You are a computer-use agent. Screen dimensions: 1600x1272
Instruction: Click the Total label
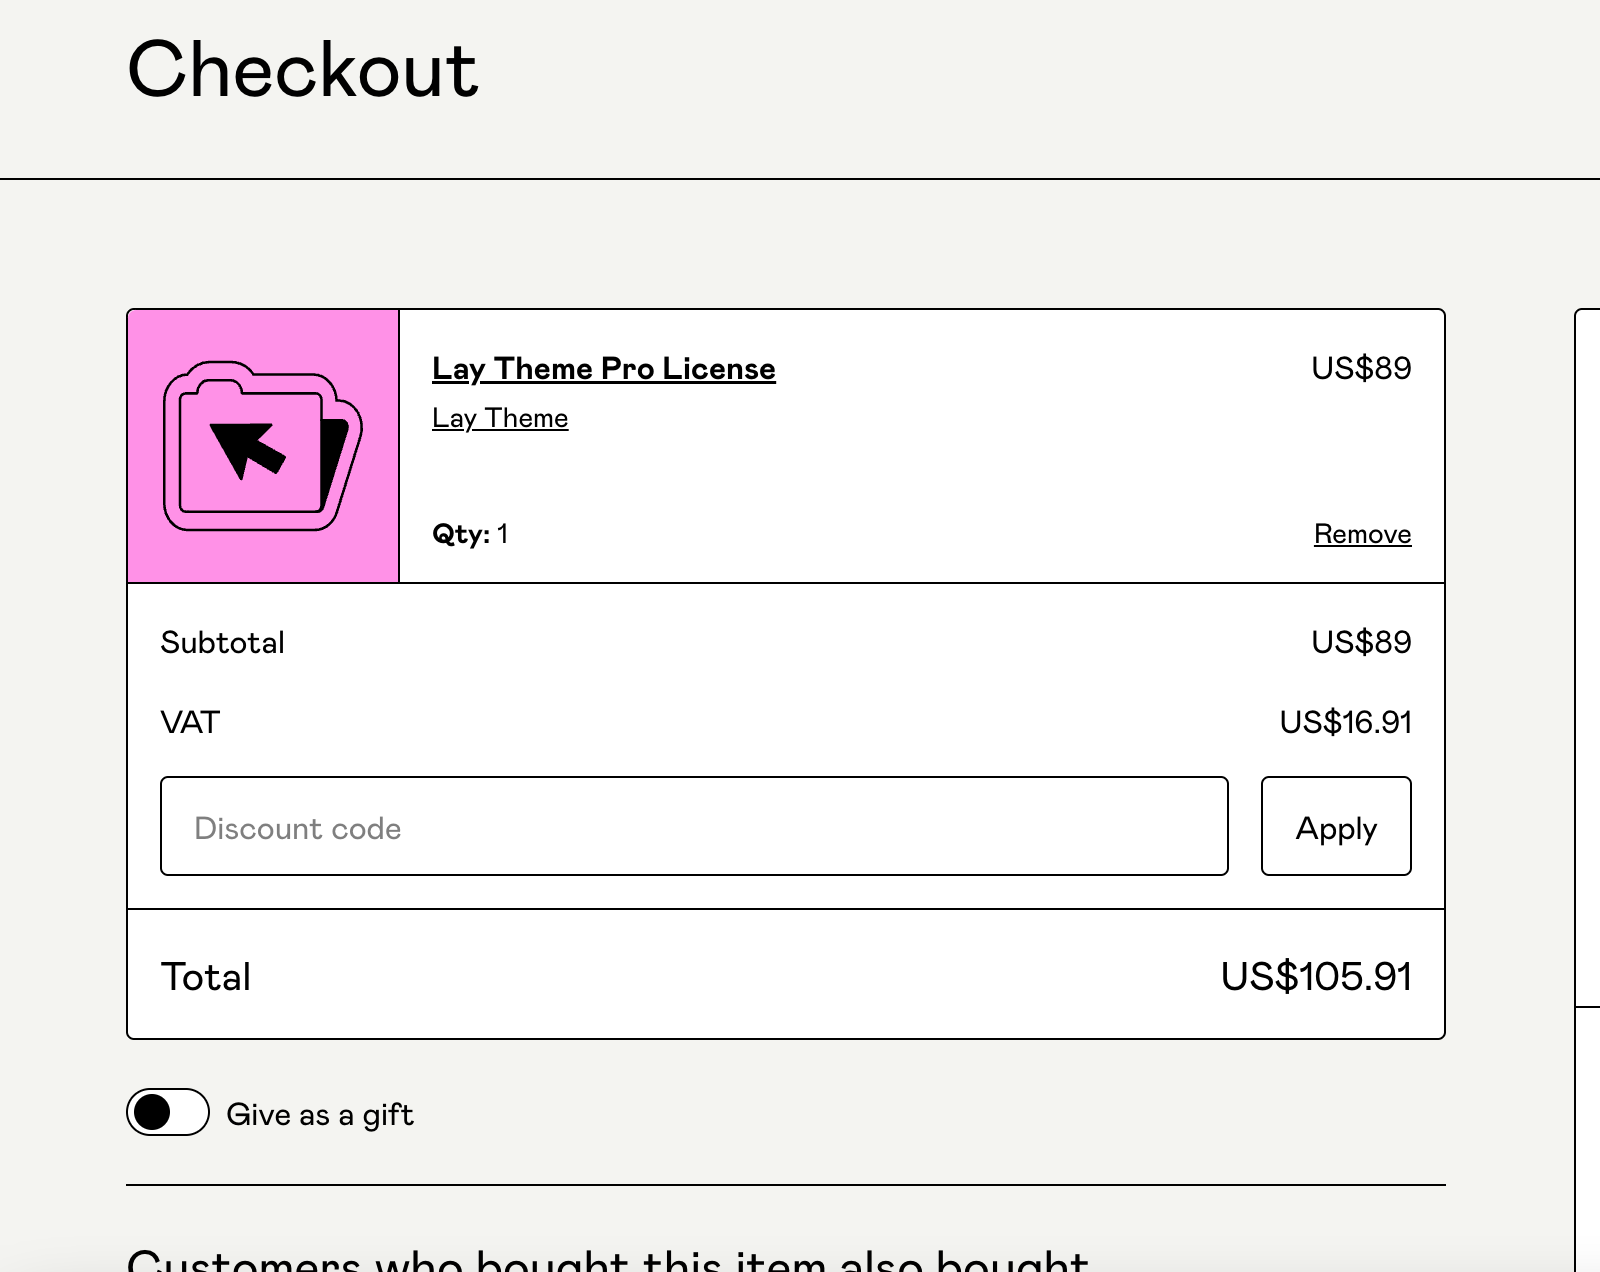coord(206,977)
